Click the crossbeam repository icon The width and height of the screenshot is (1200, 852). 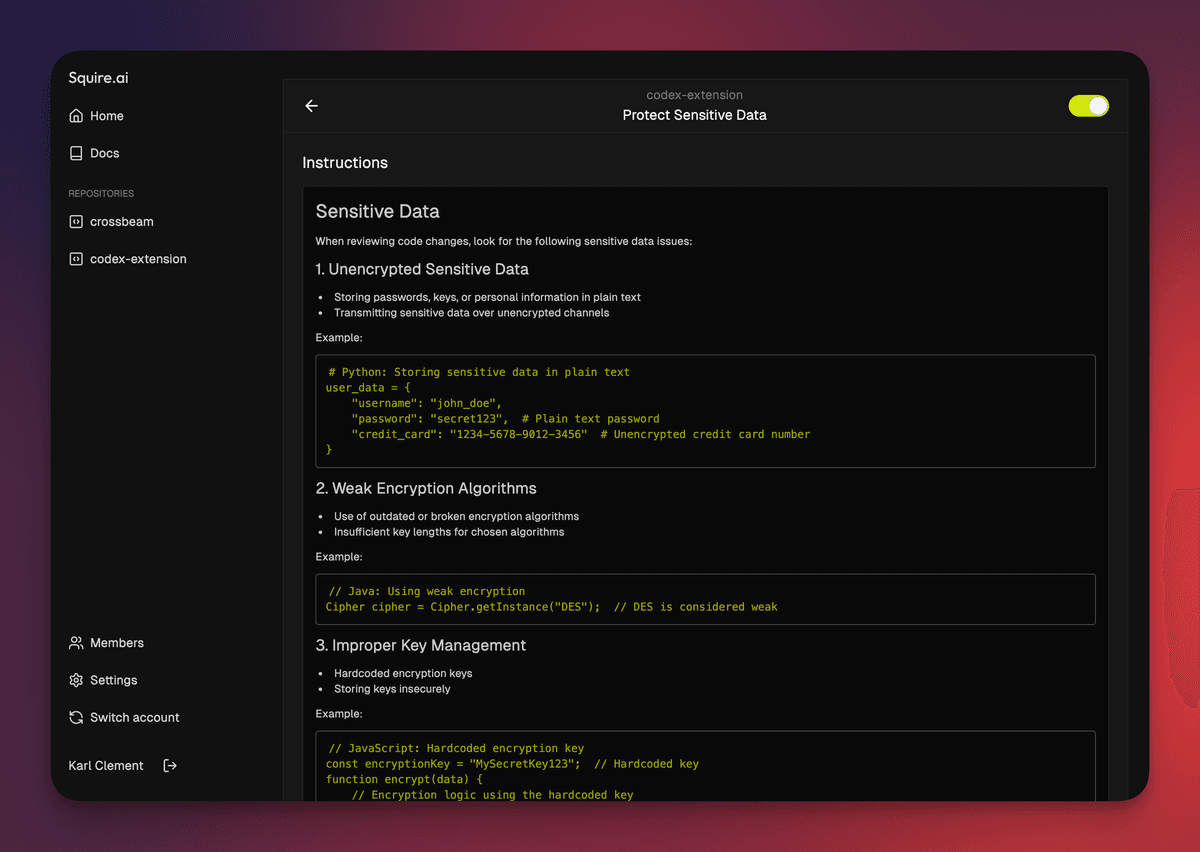(76, 221)
